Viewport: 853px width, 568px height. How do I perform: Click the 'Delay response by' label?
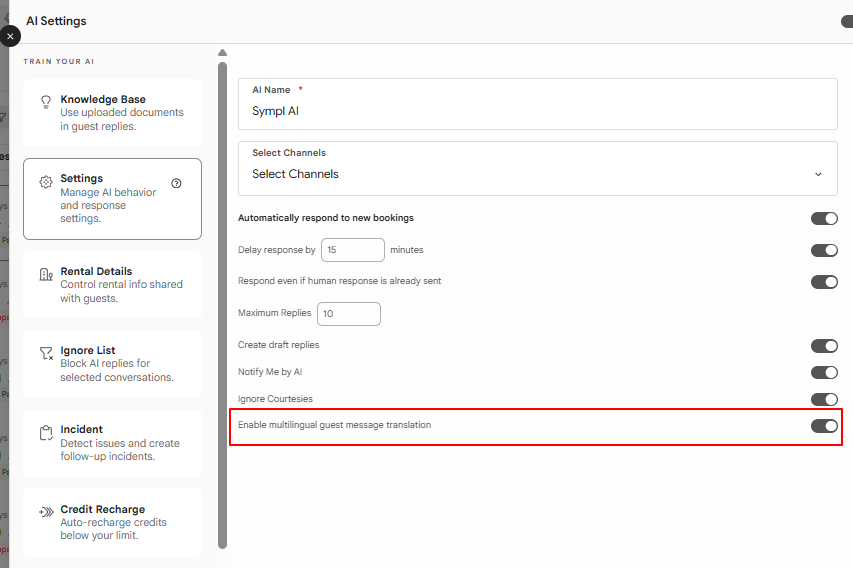point(276,250)
